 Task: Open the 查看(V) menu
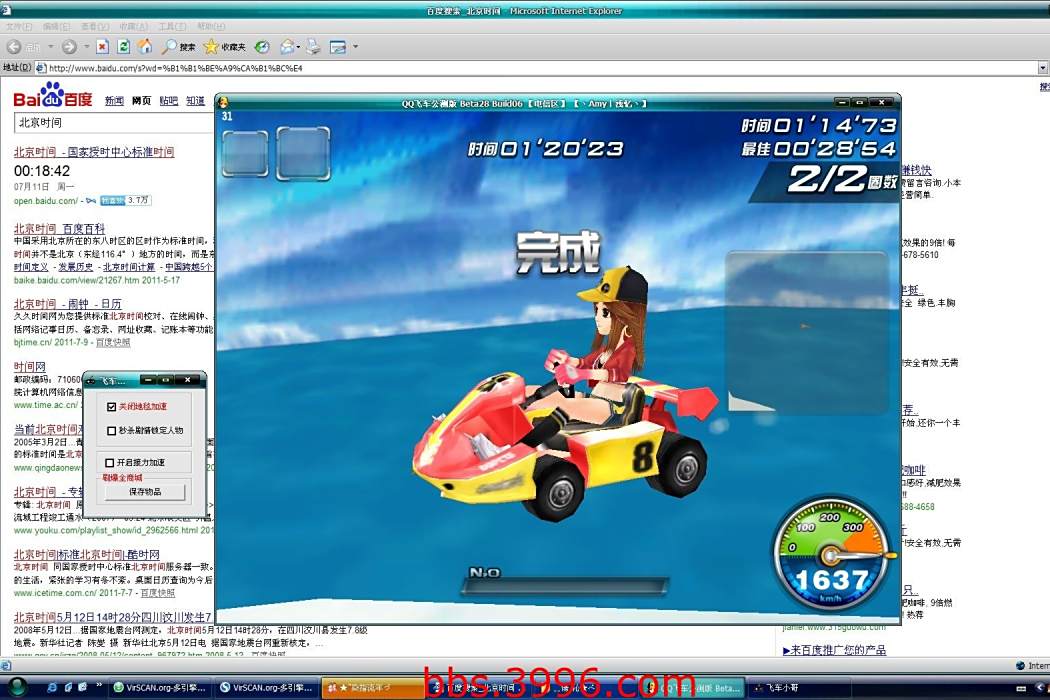pyautogui.click(x=94, y=27)
